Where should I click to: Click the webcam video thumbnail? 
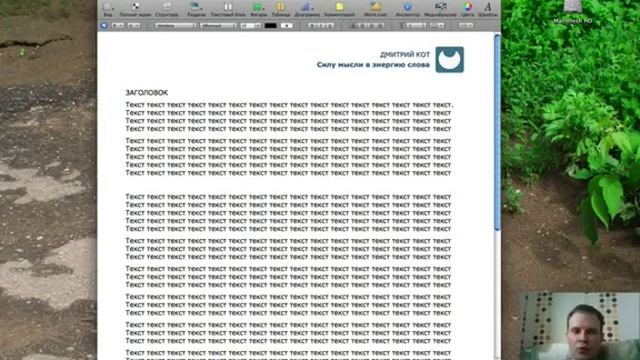[x=580, y=326]
